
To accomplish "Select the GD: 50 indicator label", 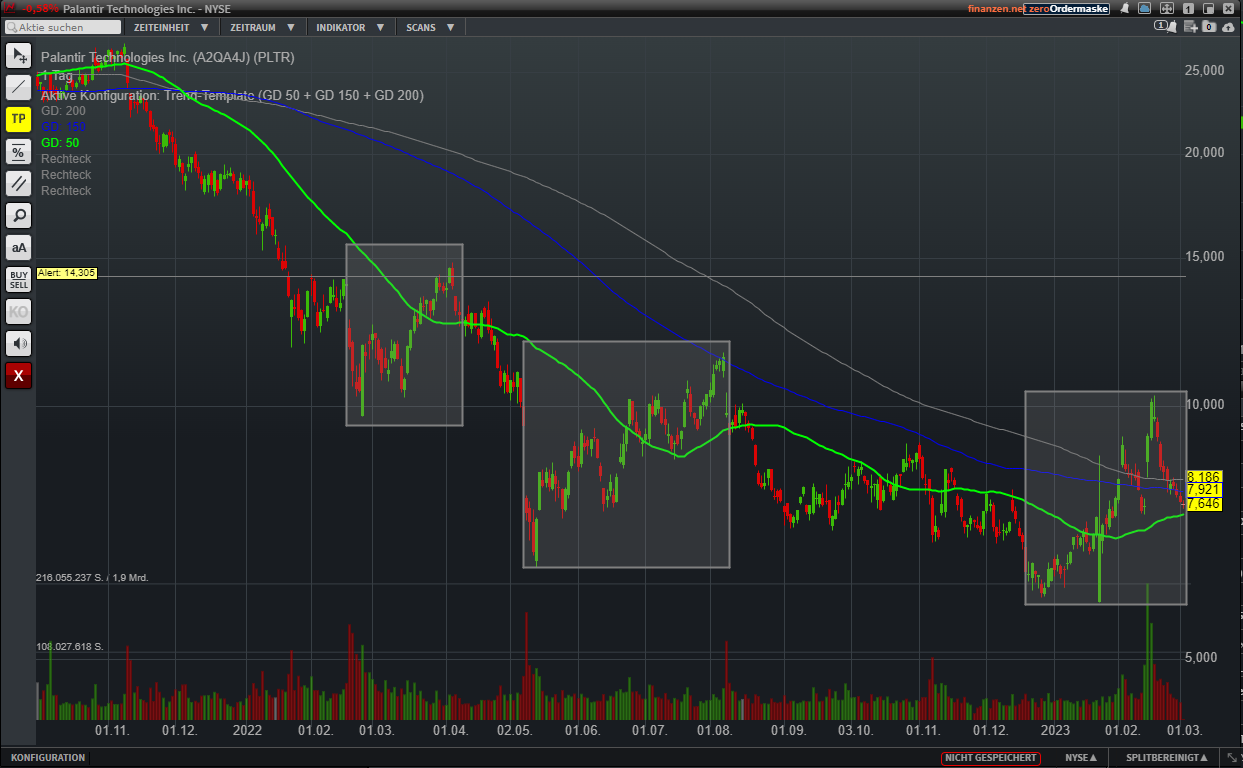I will tap(60, 143).
